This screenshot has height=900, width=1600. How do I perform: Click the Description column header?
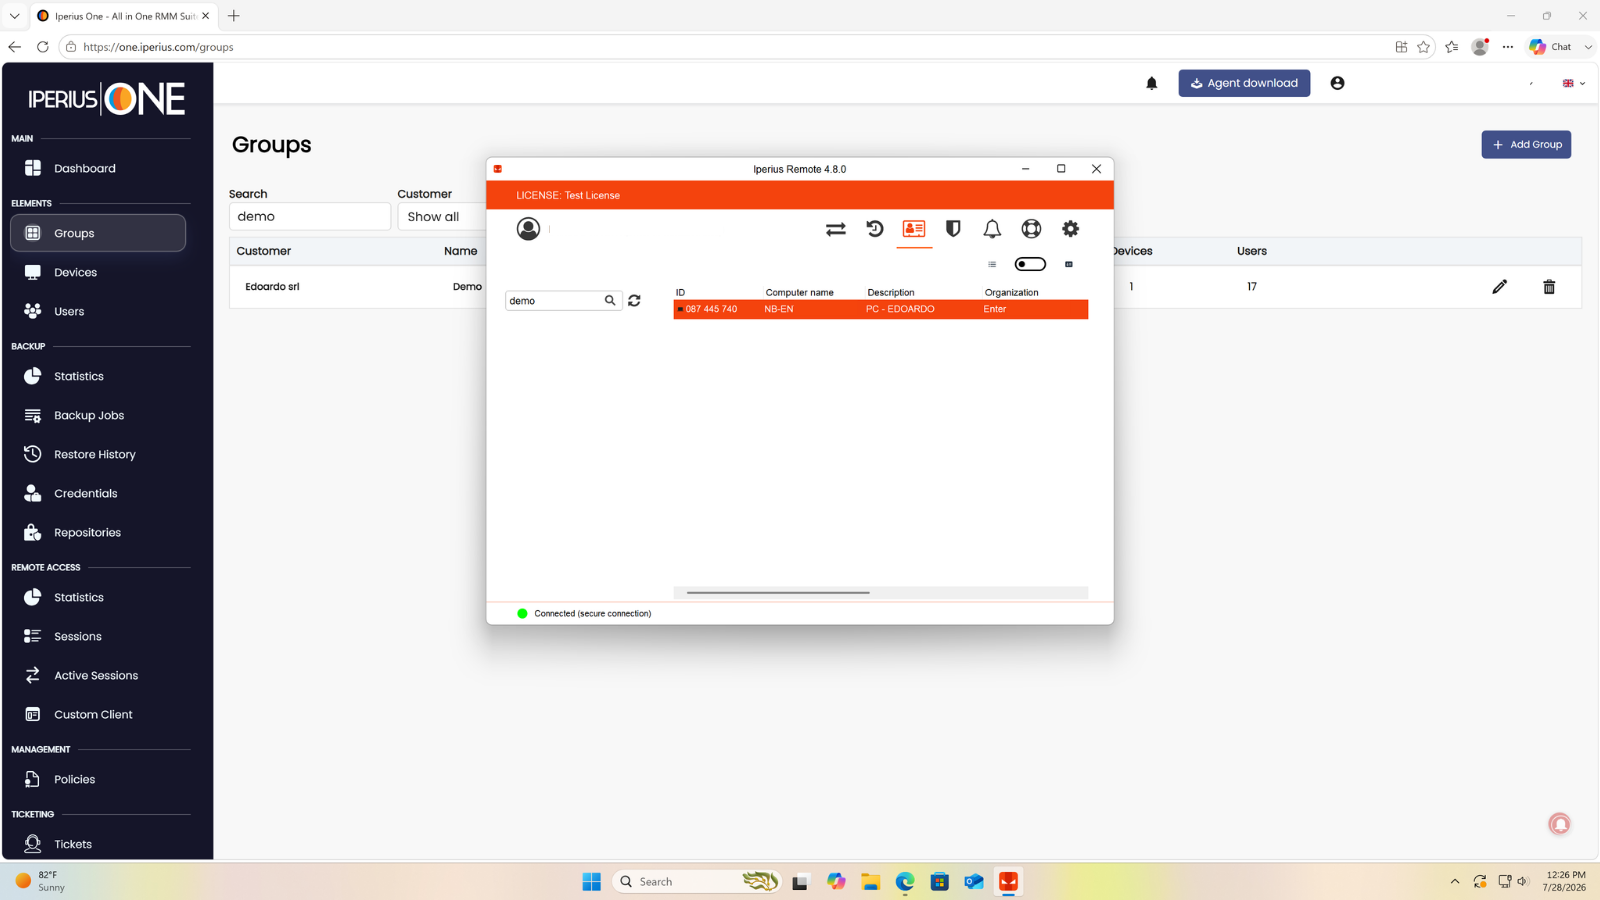pyautogui.click(x=890, y=292)
